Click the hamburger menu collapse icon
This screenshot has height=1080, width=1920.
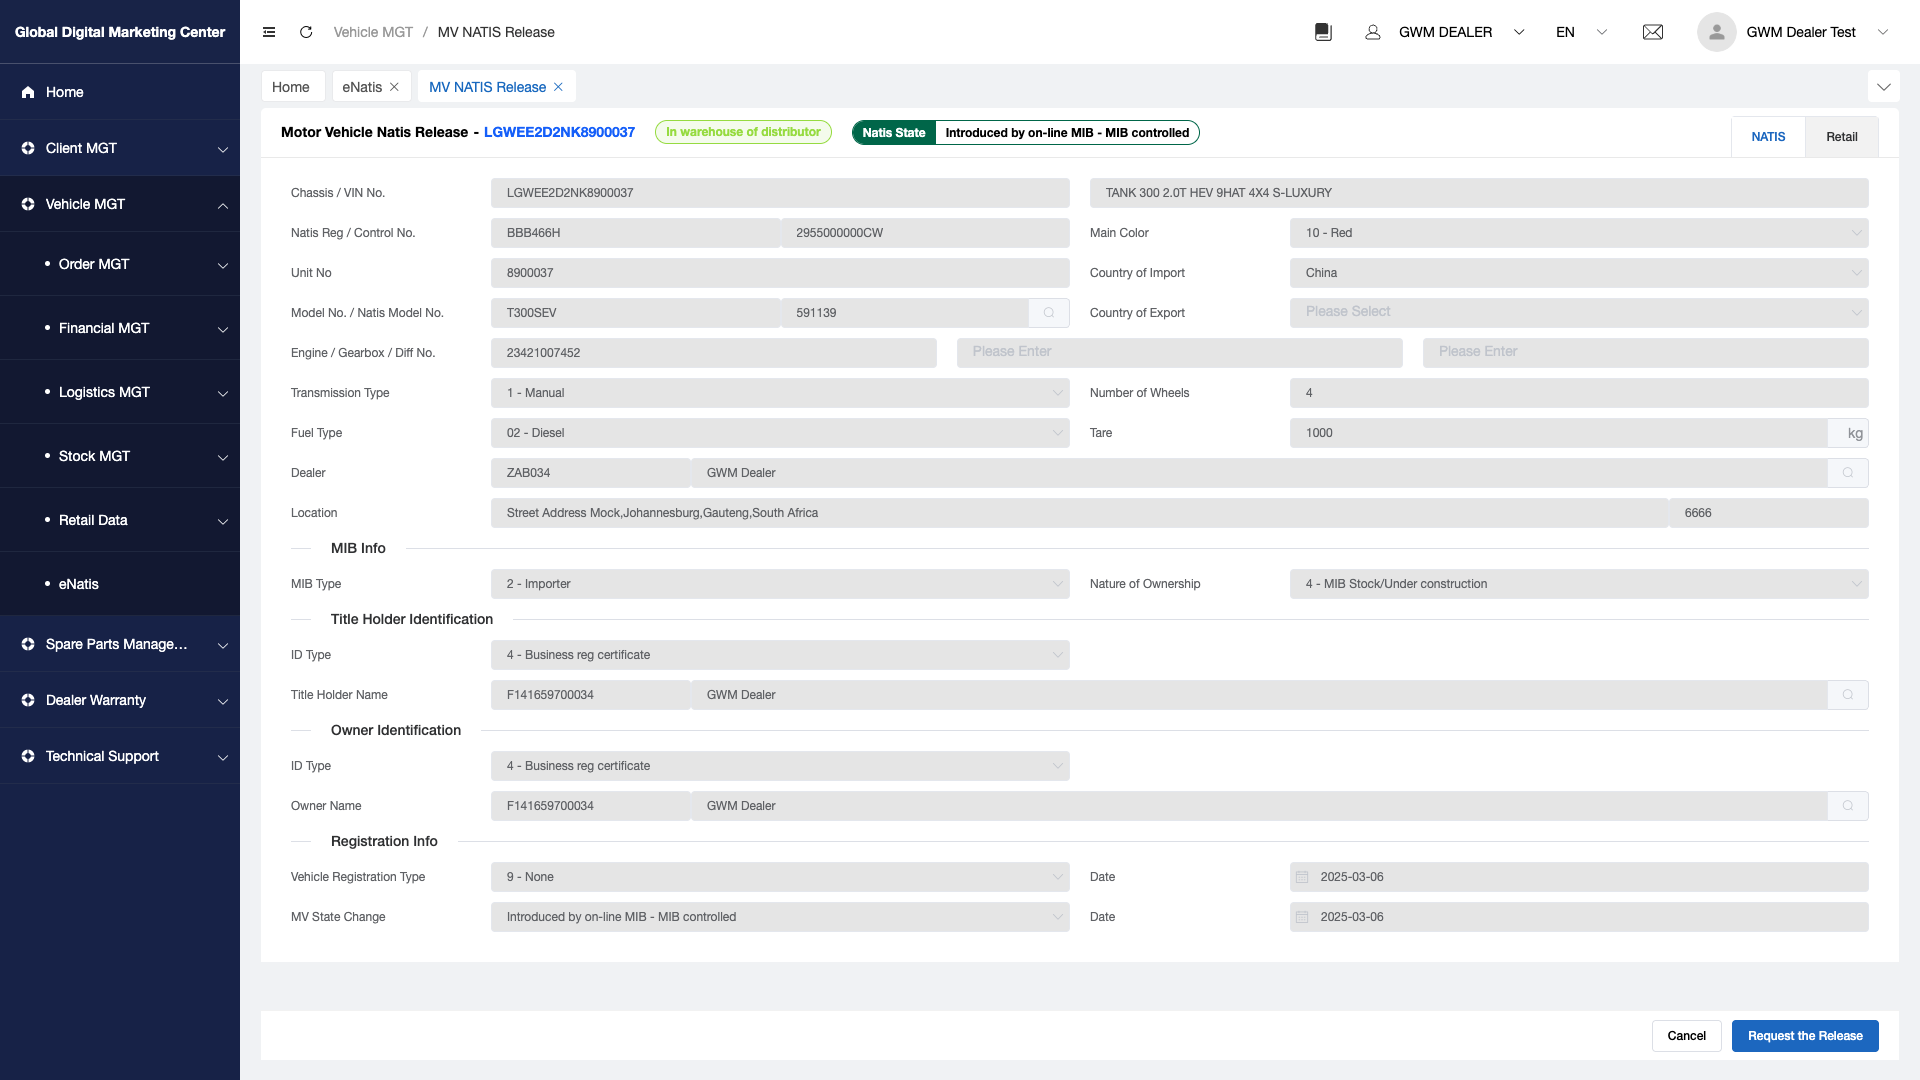click(x=269, y=32)
